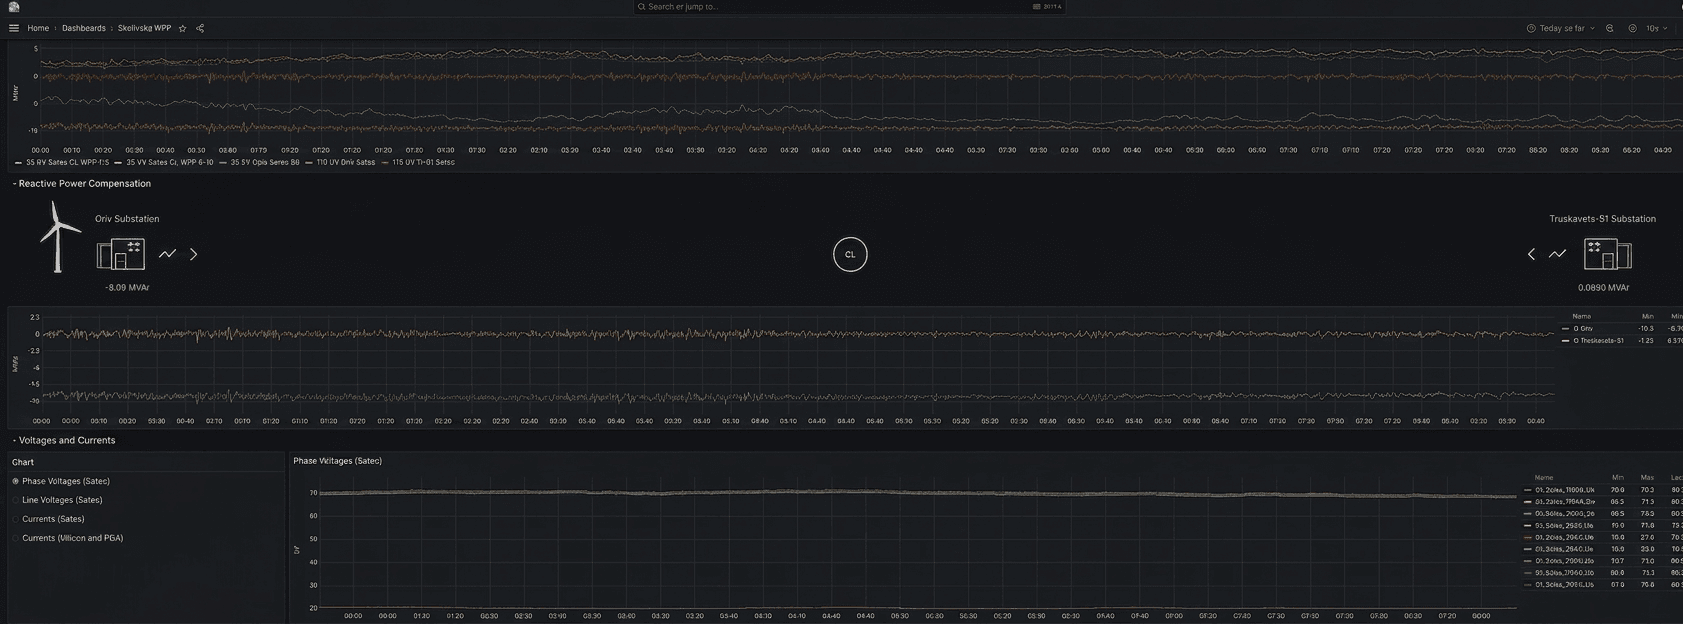1683x624 pixels.
Task: Collapse the Voltages and Currents row
Action: click(64, 440)
